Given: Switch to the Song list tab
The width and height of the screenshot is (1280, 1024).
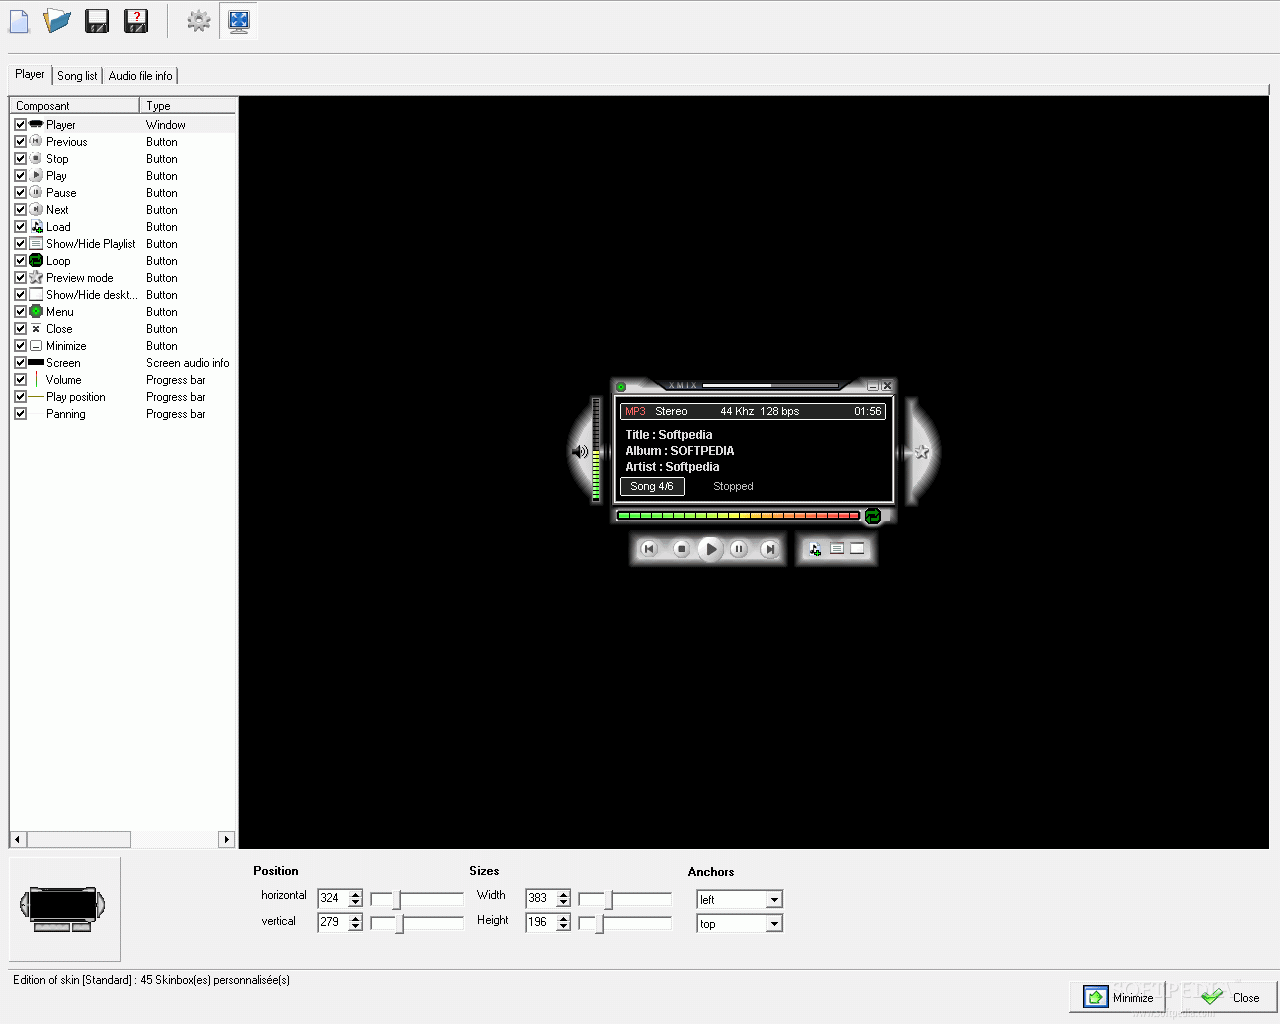Looking at the screenshot, I should point(77,76).
